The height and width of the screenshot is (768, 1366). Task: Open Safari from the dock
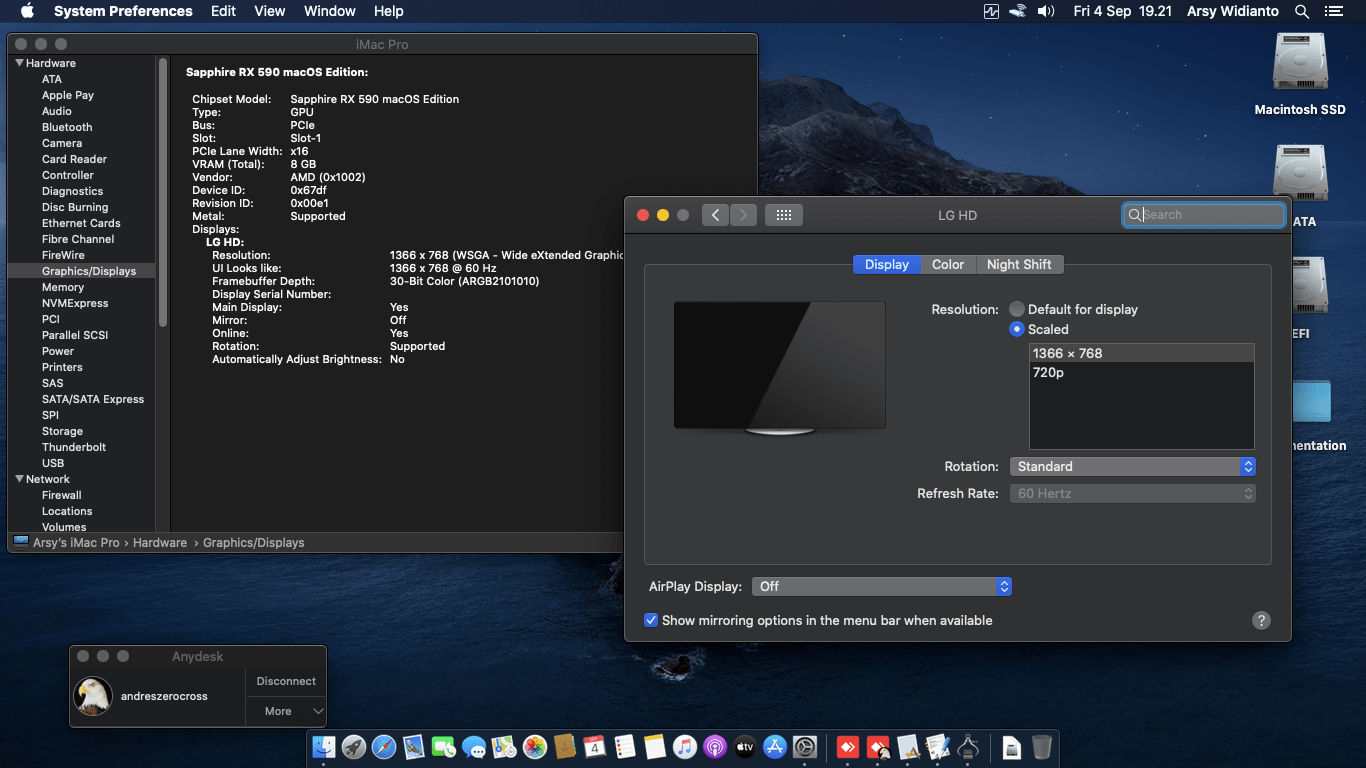point(384,747)
